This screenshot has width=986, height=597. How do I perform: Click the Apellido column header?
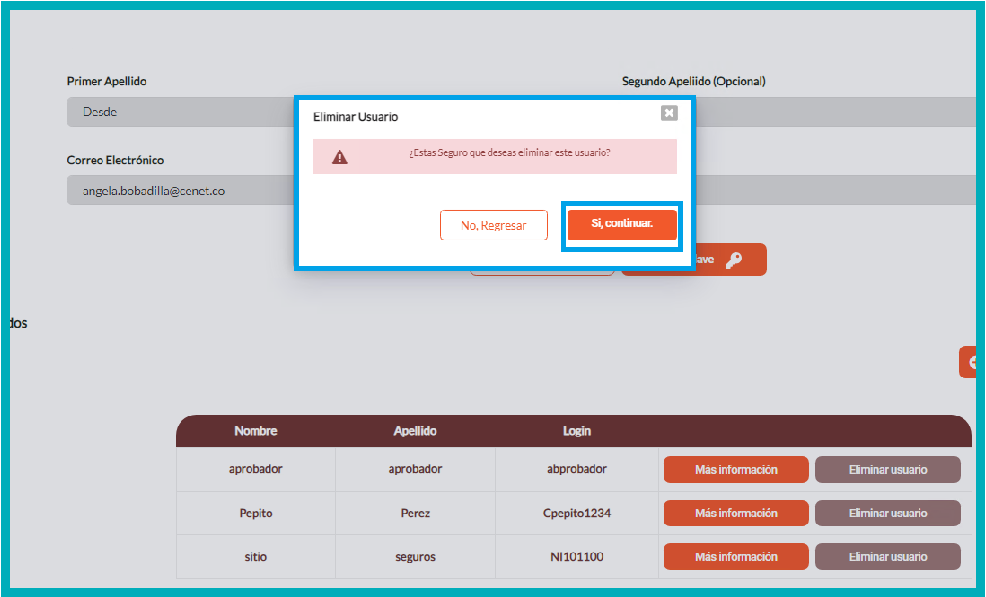pyautogui.click(x=415, y=431)
